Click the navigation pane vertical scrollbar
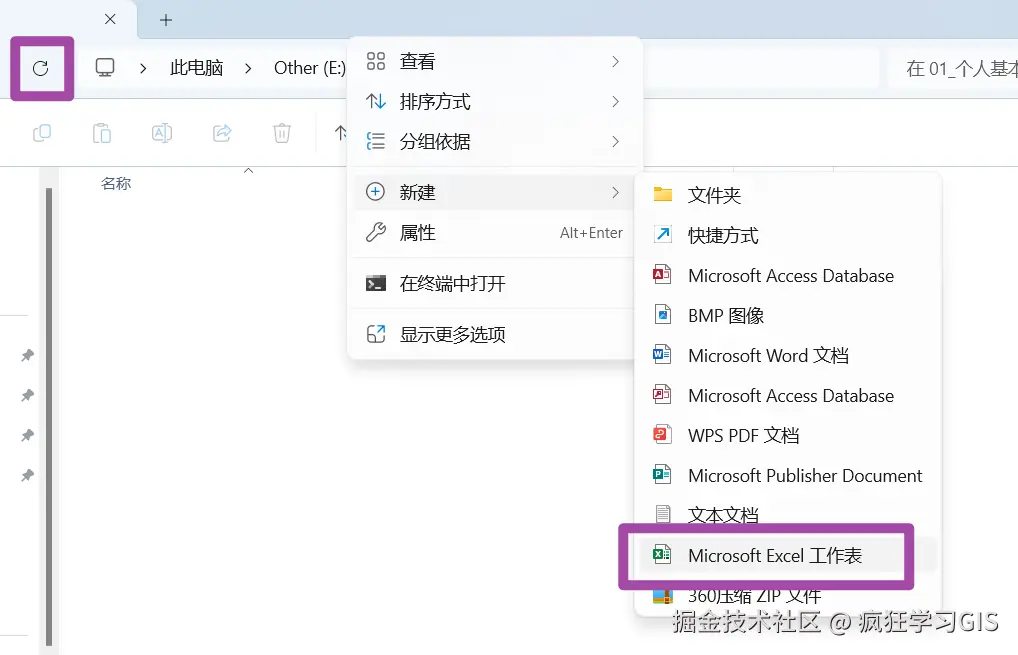This screenshot has height=655, width=1018. (49, 415)
